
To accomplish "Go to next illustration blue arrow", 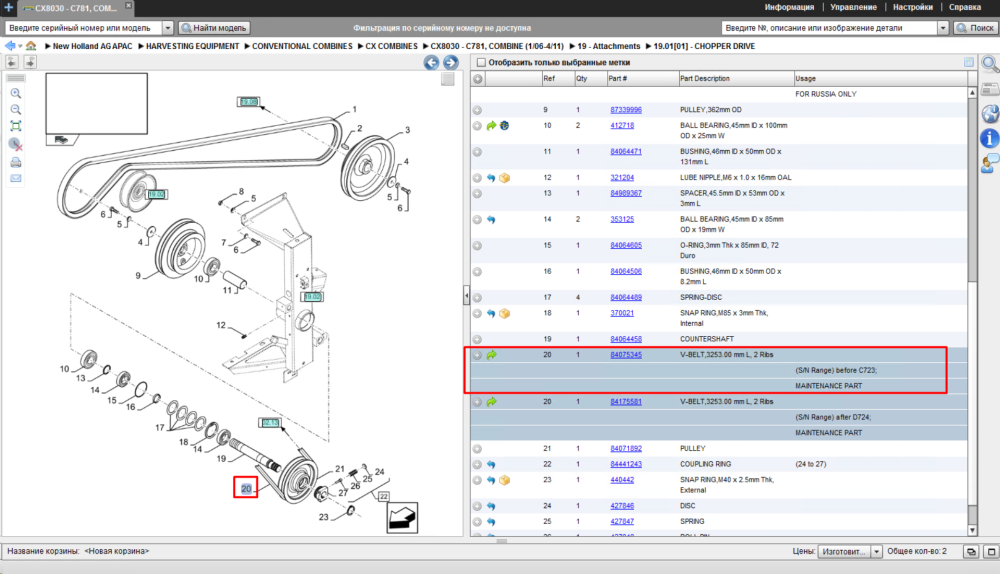I will pyautogui.click(x=451, y=63).
